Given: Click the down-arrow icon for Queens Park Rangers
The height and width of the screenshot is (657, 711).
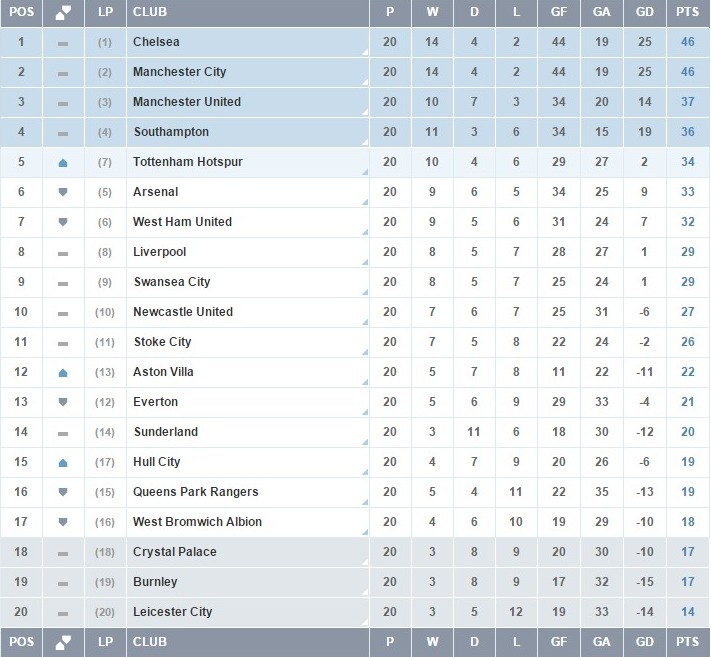Looking at the screenshot, I should pos(63,492).
